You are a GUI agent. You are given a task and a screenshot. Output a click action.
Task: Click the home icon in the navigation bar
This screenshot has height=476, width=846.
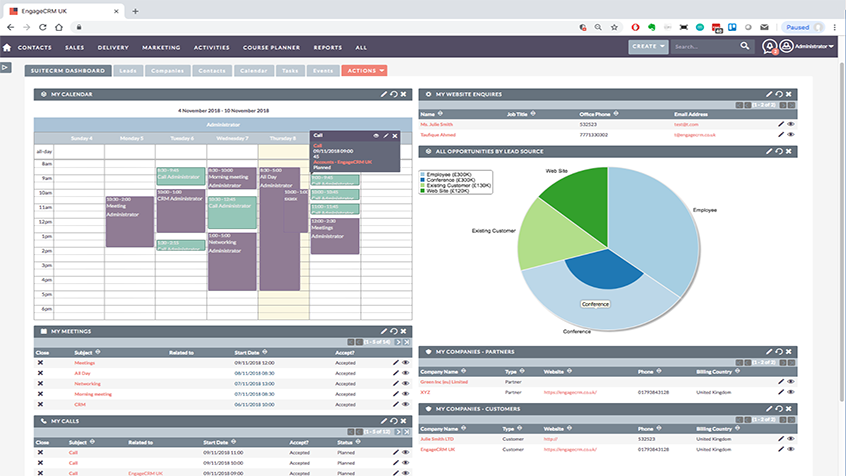(7, 47)
